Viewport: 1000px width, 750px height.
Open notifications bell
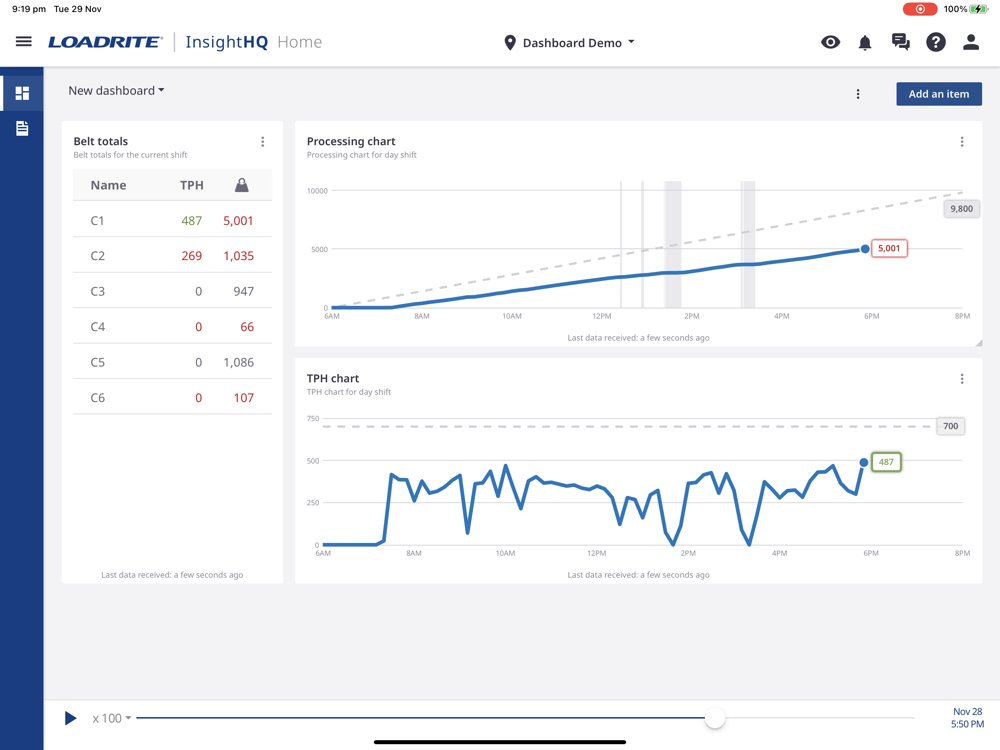pos(865,43)
